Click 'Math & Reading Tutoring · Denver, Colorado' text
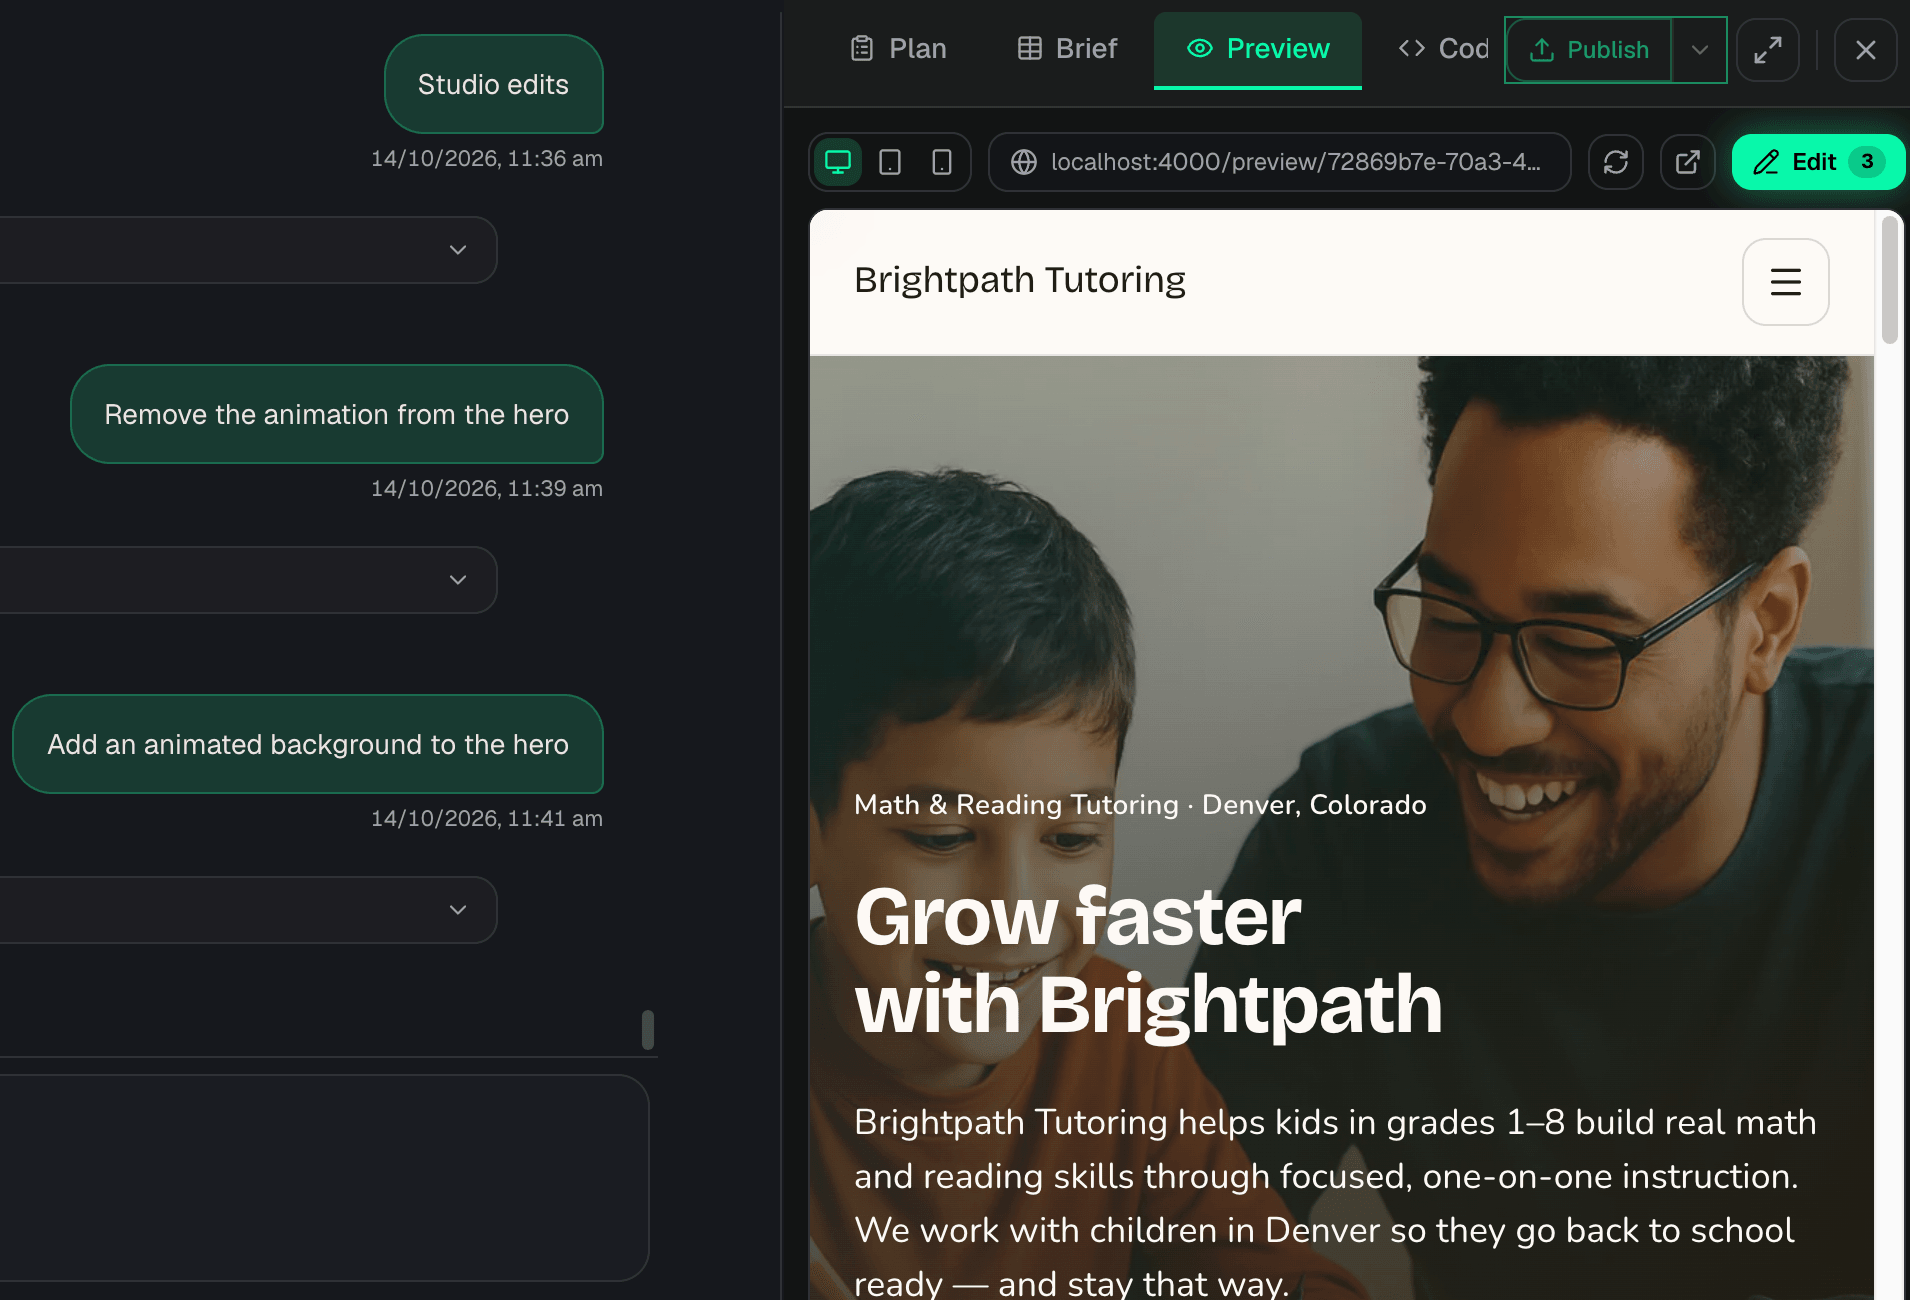This screenshot has height=1300, width=1910. click(x=1140, y=805)
